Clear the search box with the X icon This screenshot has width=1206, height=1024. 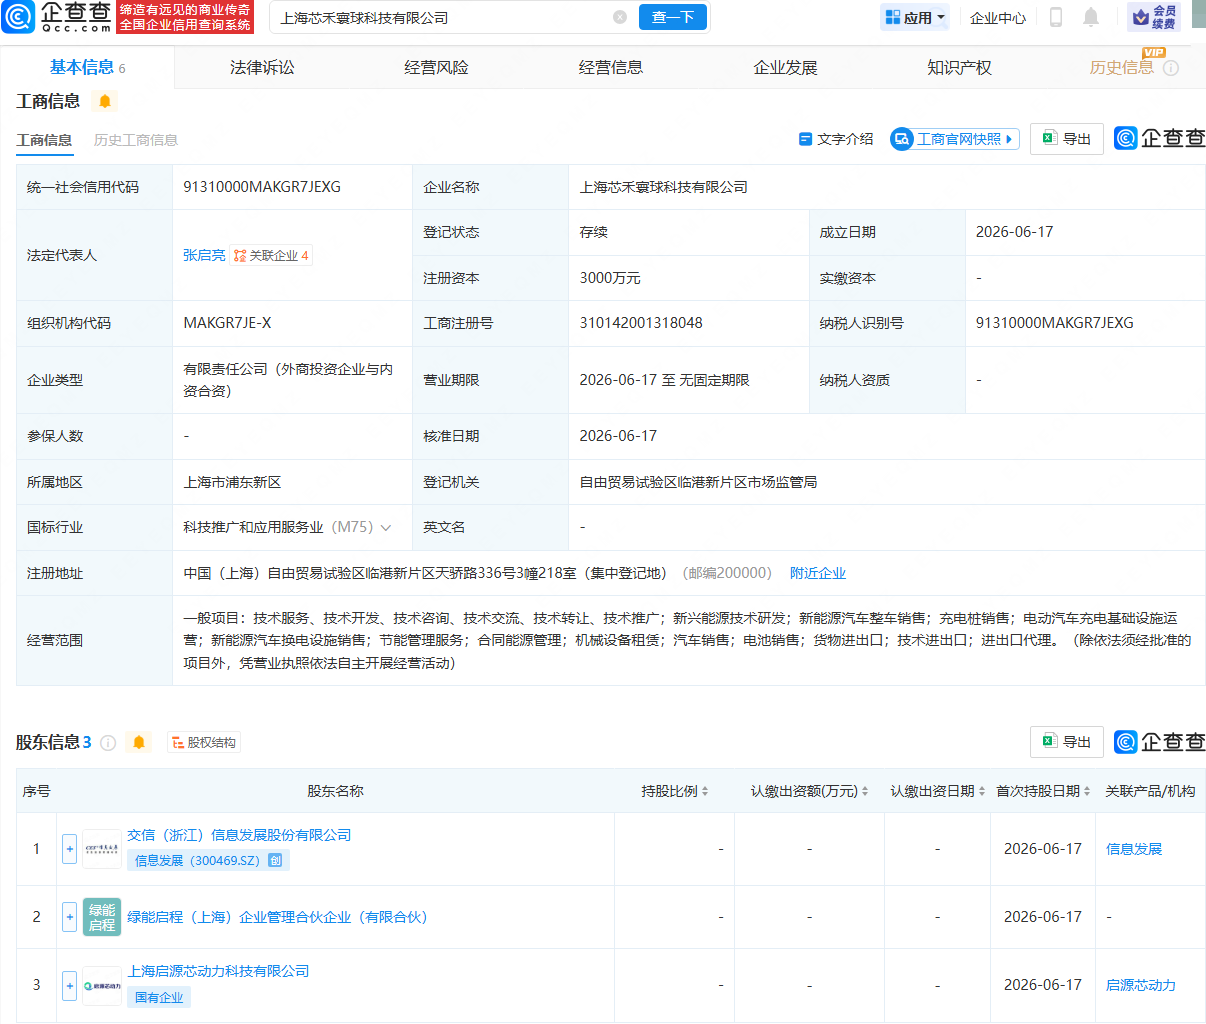click(x=620, y=17)
